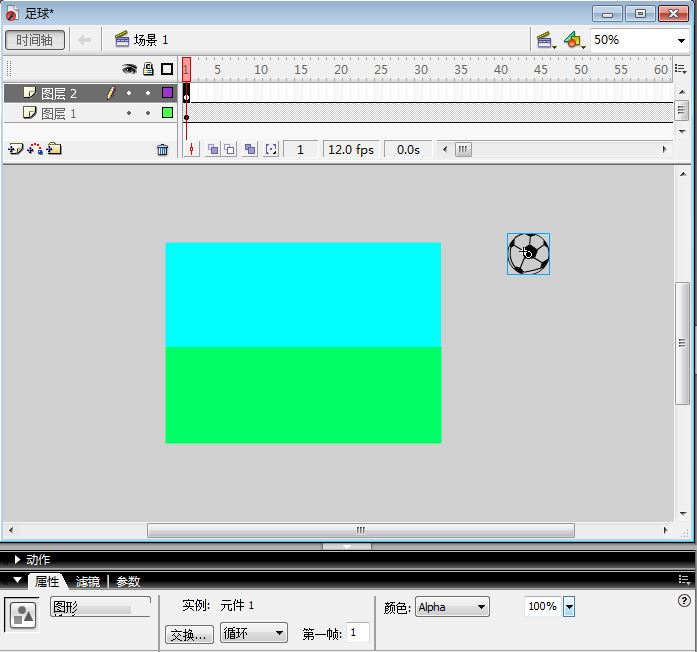The height and width of the screenshot is (652, 697).
Task: Add a motion guide layer
Action: (x=35, y=149)
